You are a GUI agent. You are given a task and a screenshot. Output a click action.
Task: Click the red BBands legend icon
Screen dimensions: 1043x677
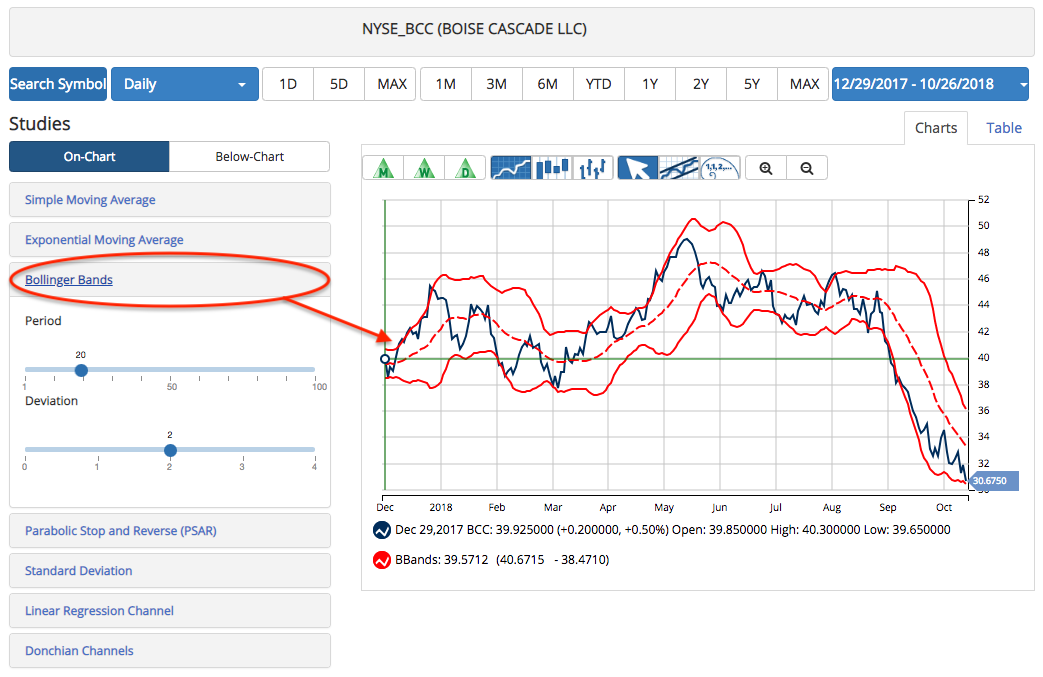tap(382, 560)
